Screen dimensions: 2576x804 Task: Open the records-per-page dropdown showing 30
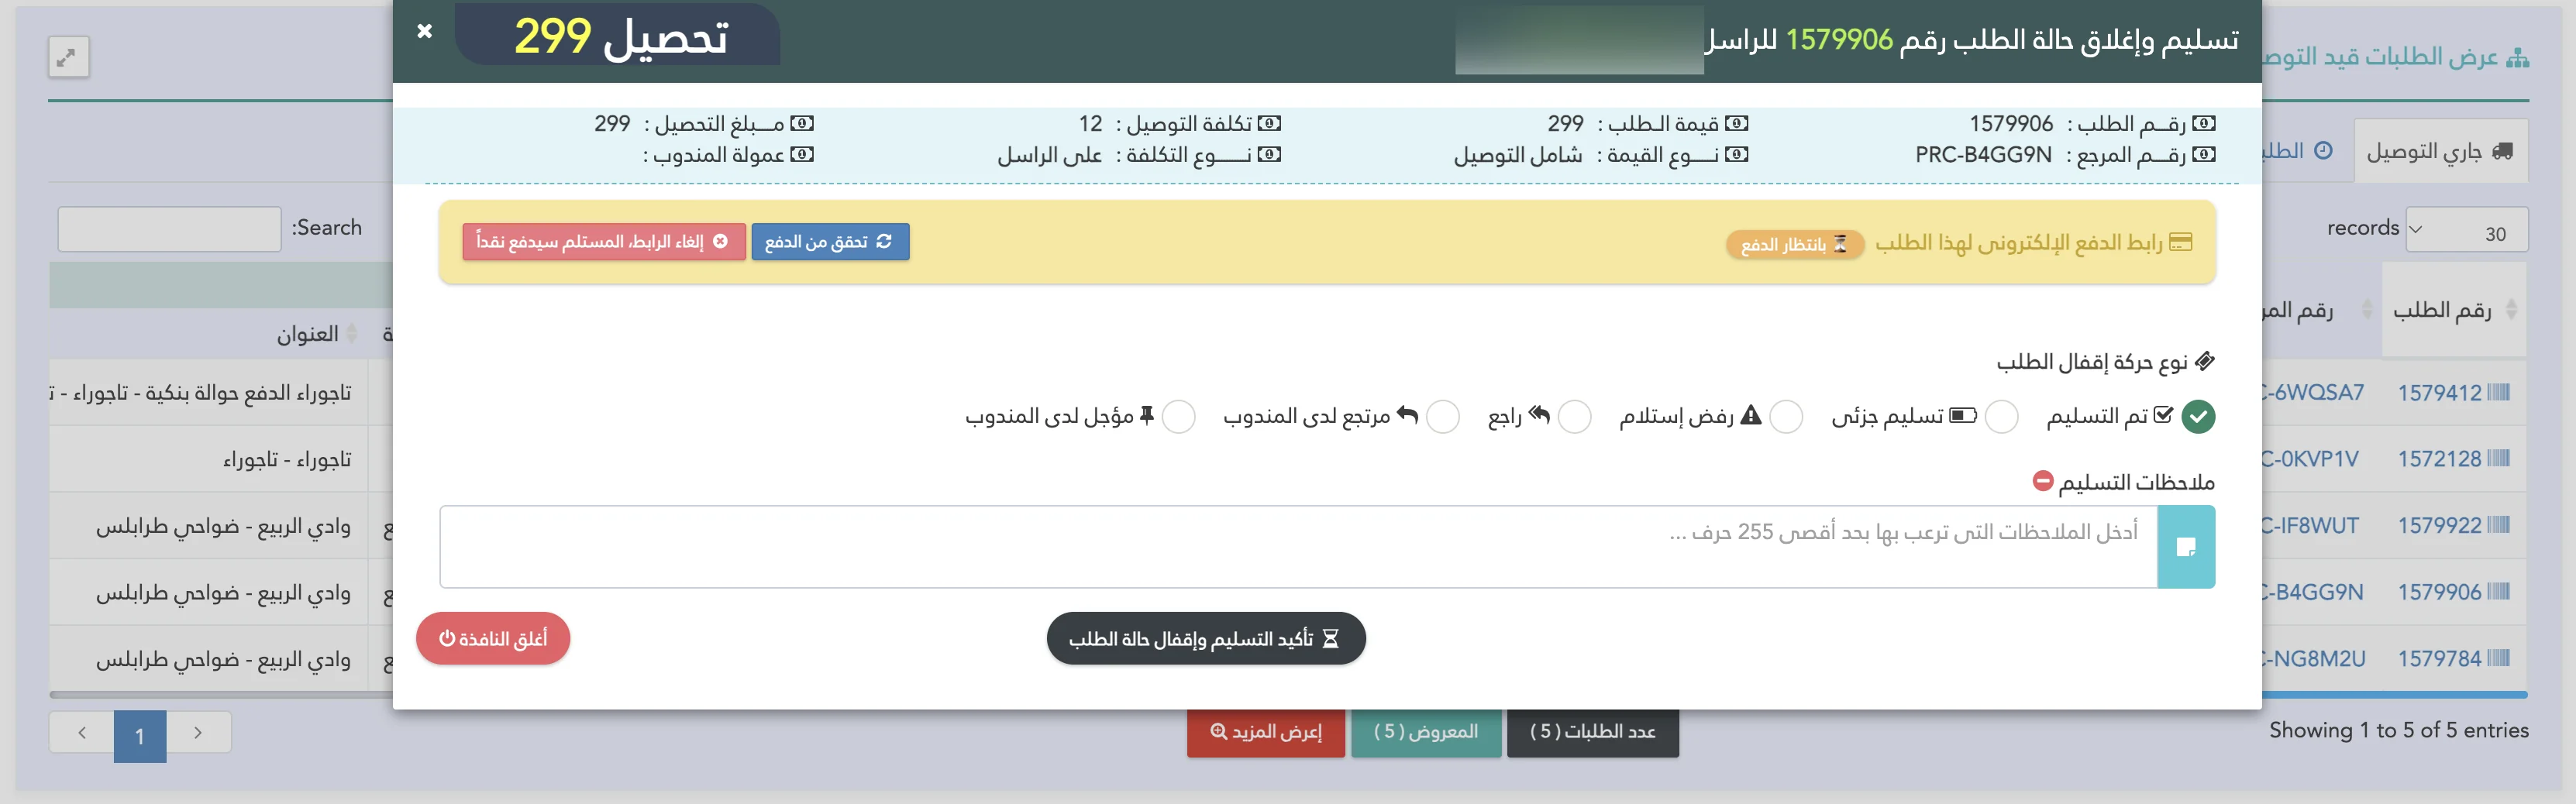pos(2466,230)
